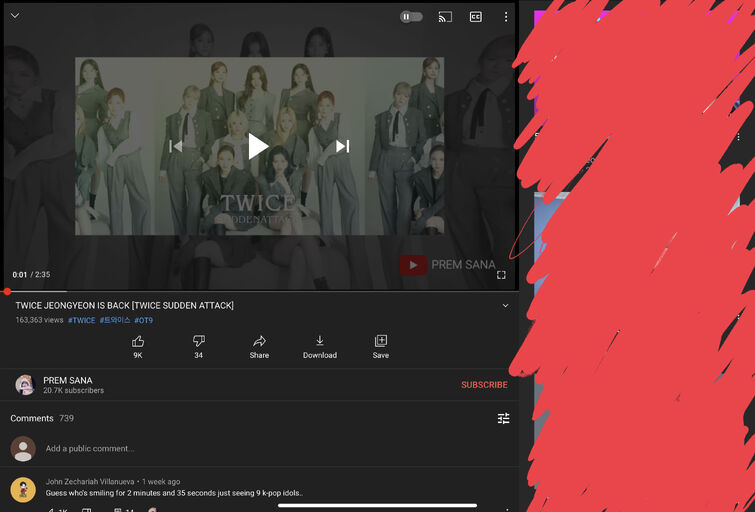Click the red progress bar scrubber
The image size is (755, 512).
[6, 291]
